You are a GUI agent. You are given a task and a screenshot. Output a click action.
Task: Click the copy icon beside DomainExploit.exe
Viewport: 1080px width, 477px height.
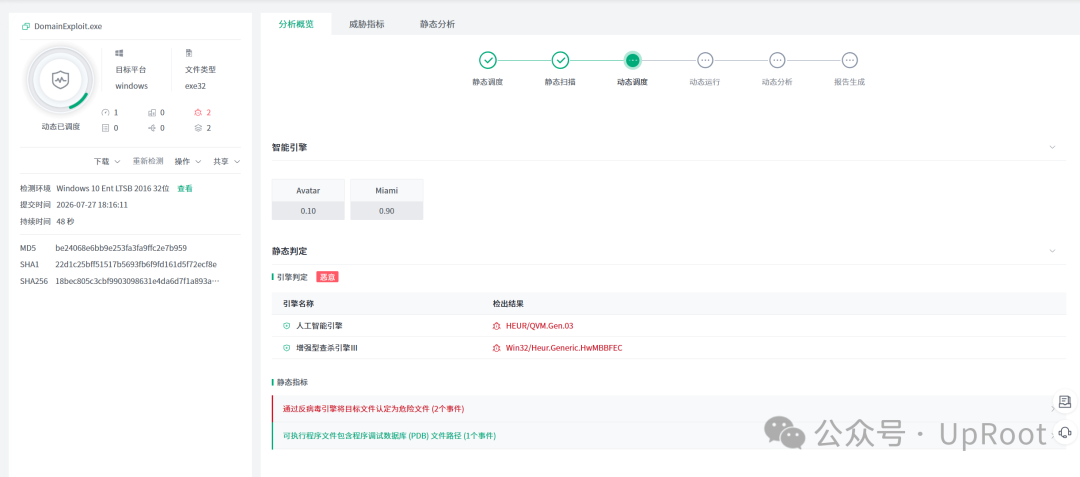coord(25,26)
